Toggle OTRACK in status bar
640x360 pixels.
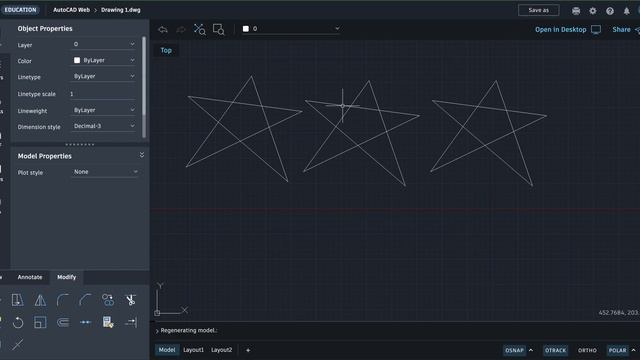(556, 350)
